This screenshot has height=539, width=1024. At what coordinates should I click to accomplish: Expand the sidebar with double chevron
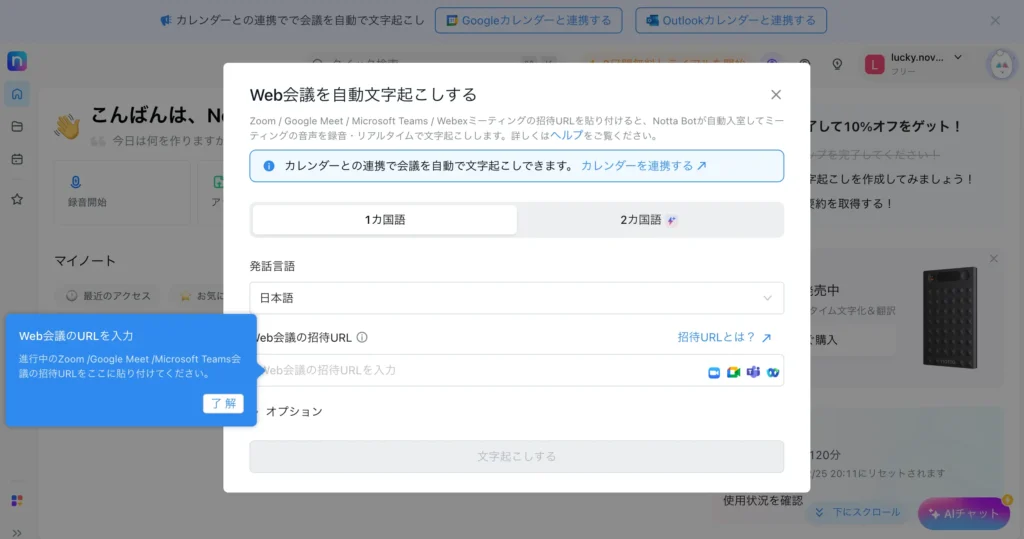(x=17, y=533)
